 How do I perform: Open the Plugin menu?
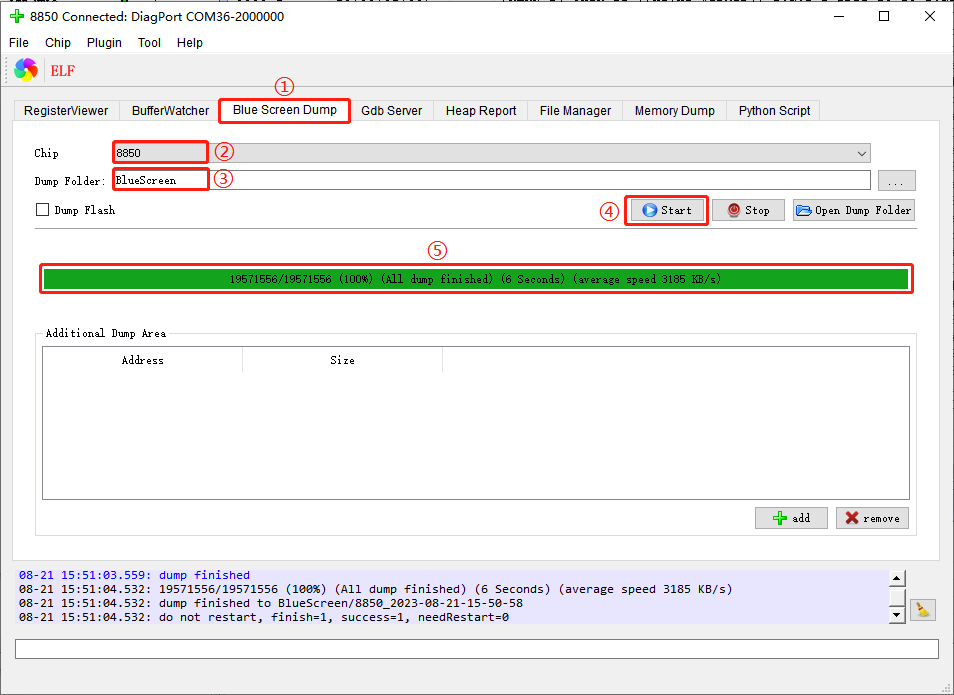[104, 43]
